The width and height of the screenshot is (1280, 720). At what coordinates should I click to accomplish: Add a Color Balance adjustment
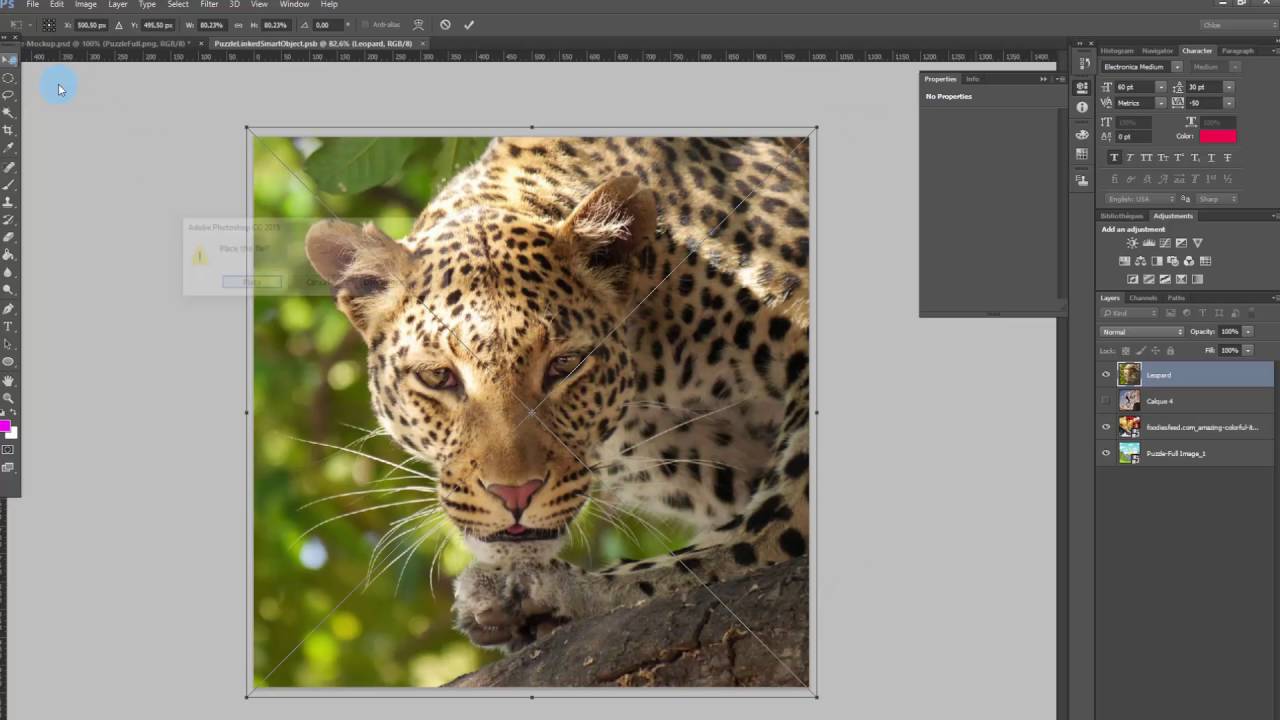tap(1140, 261)
